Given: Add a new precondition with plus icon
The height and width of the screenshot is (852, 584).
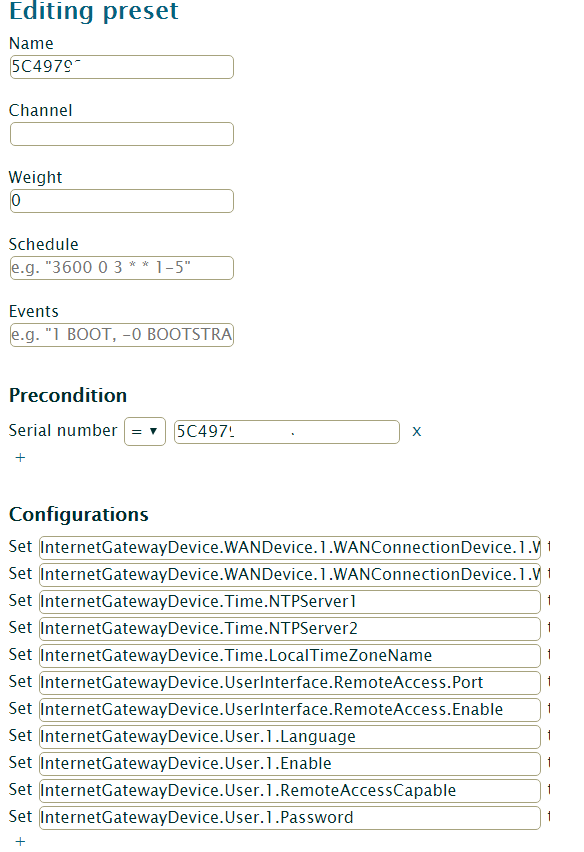Looking at the screenshot, I should click(x=20, y=458).
